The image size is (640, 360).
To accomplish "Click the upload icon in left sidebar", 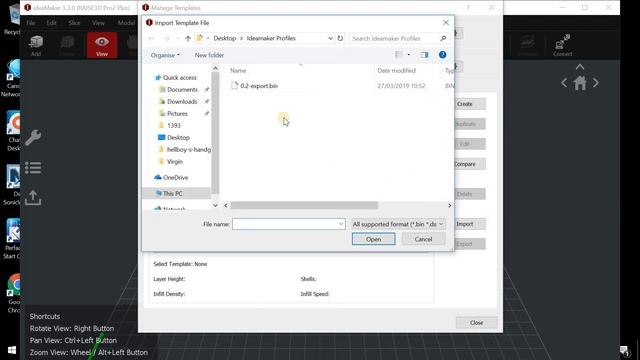I will (x=33, y=198).
